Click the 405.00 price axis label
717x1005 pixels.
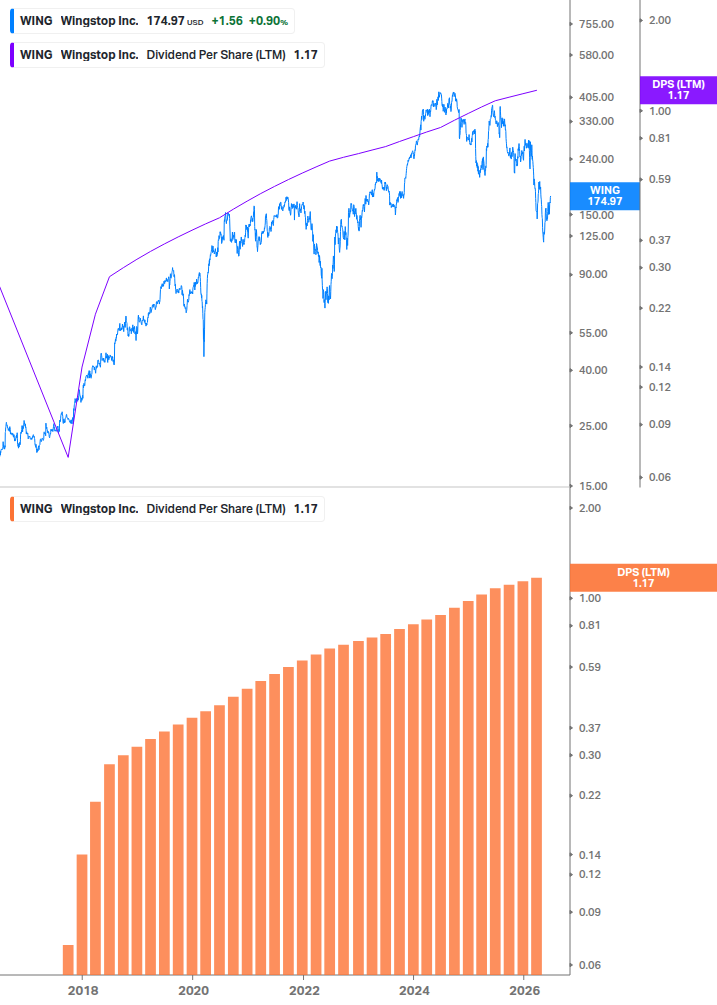tap(596, 97)
